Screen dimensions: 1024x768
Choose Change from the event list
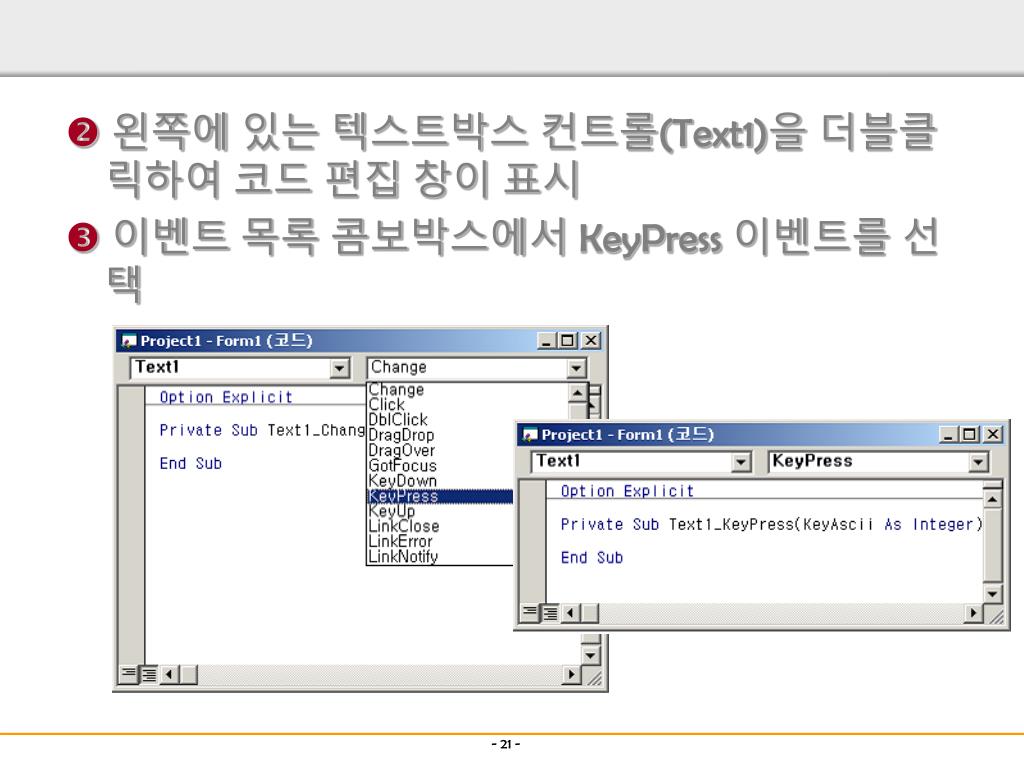tap(396, 390)
